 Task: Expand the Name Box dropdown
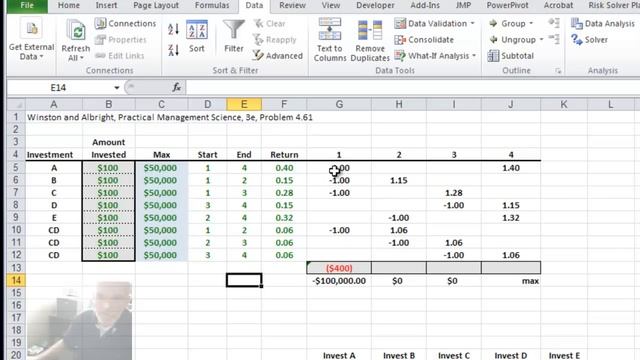(x=117, y=87)
